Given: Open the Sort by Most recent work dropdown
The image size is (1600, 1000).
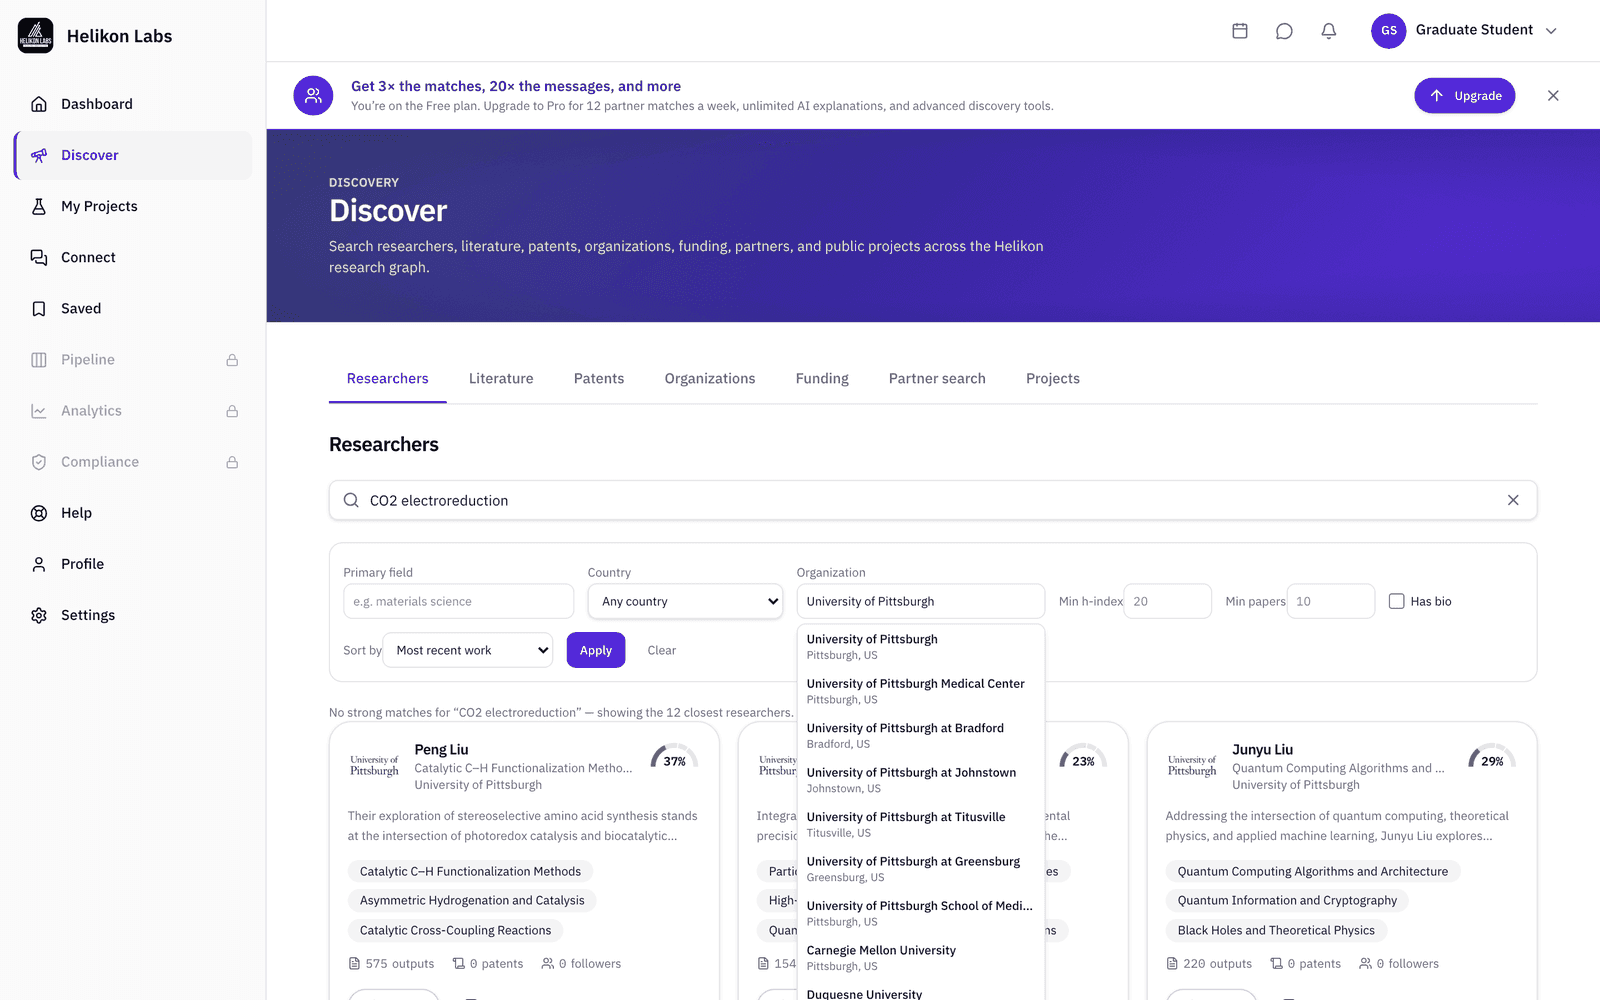Looking at the screenshot, I should [x=468, y=650].
